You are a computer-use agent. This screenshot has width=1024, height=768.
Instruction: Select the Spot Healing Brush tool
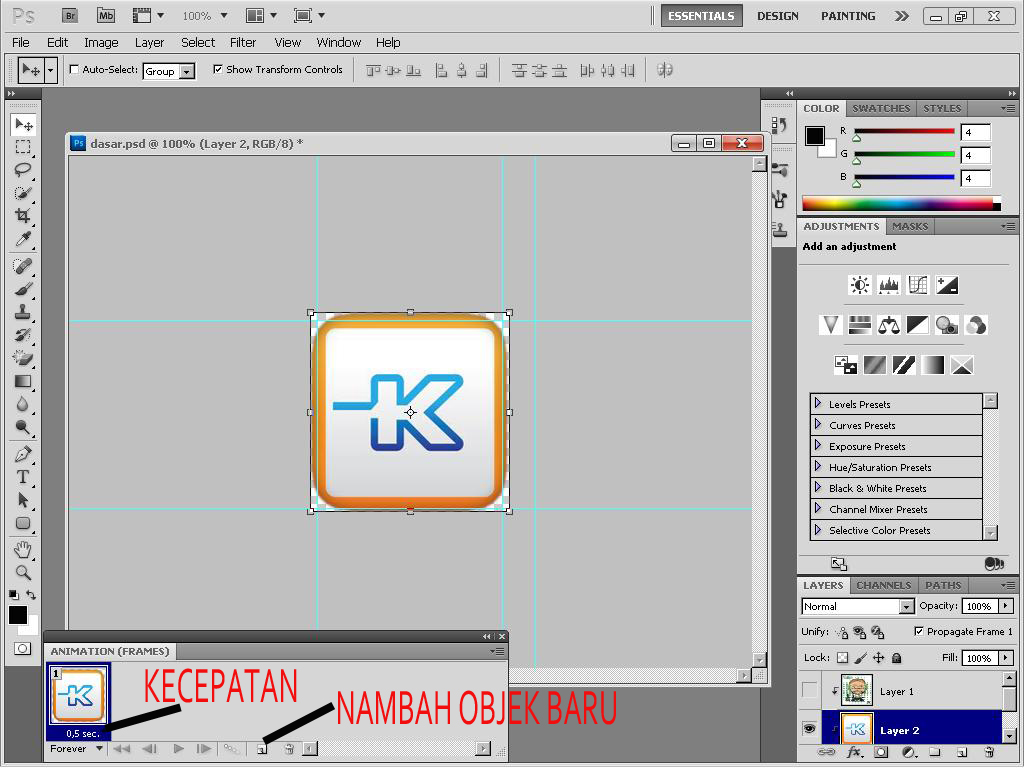[23, 266]
